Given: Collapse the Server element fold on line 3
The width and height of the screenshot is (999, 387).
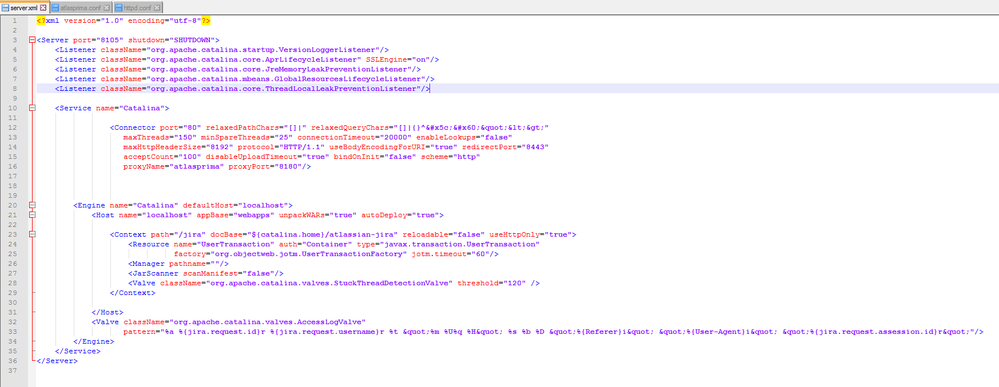Looking at the screenshot, I should tap(32, 40).
